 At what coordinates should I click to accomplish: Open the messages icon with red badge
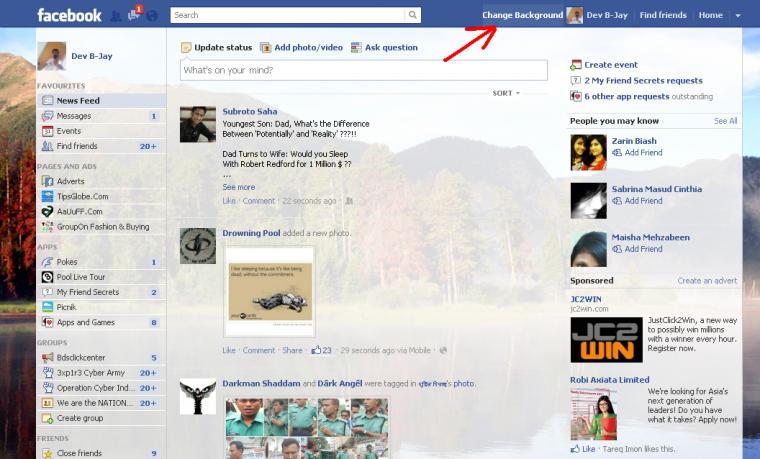click(x=134, y=15)
